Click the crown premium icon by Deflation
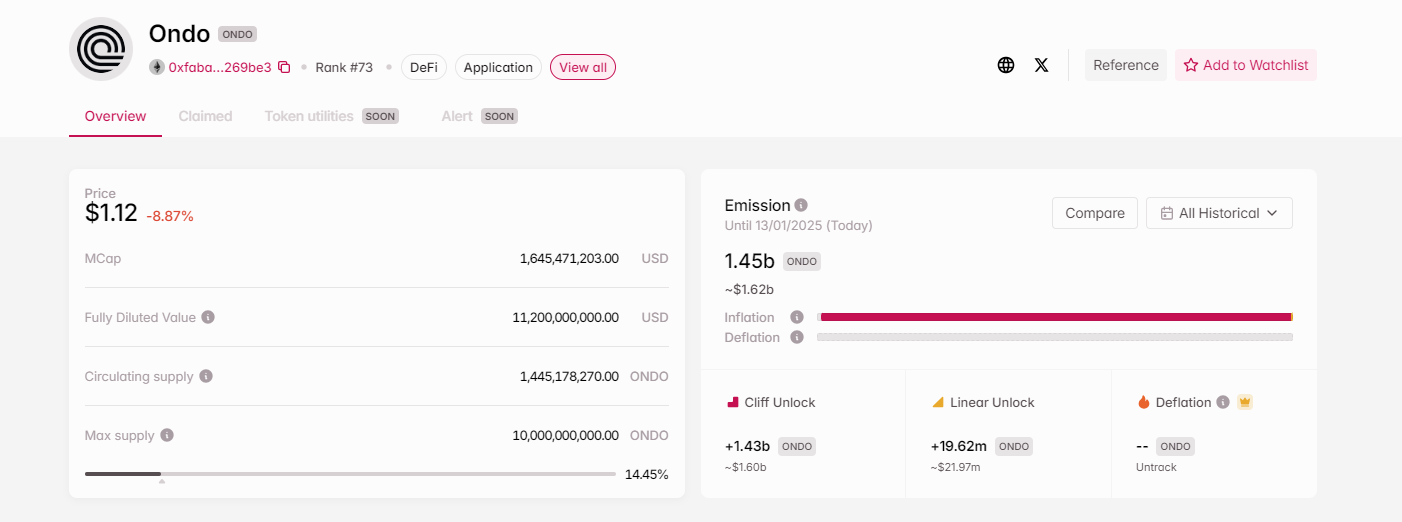 [1245, 402]
